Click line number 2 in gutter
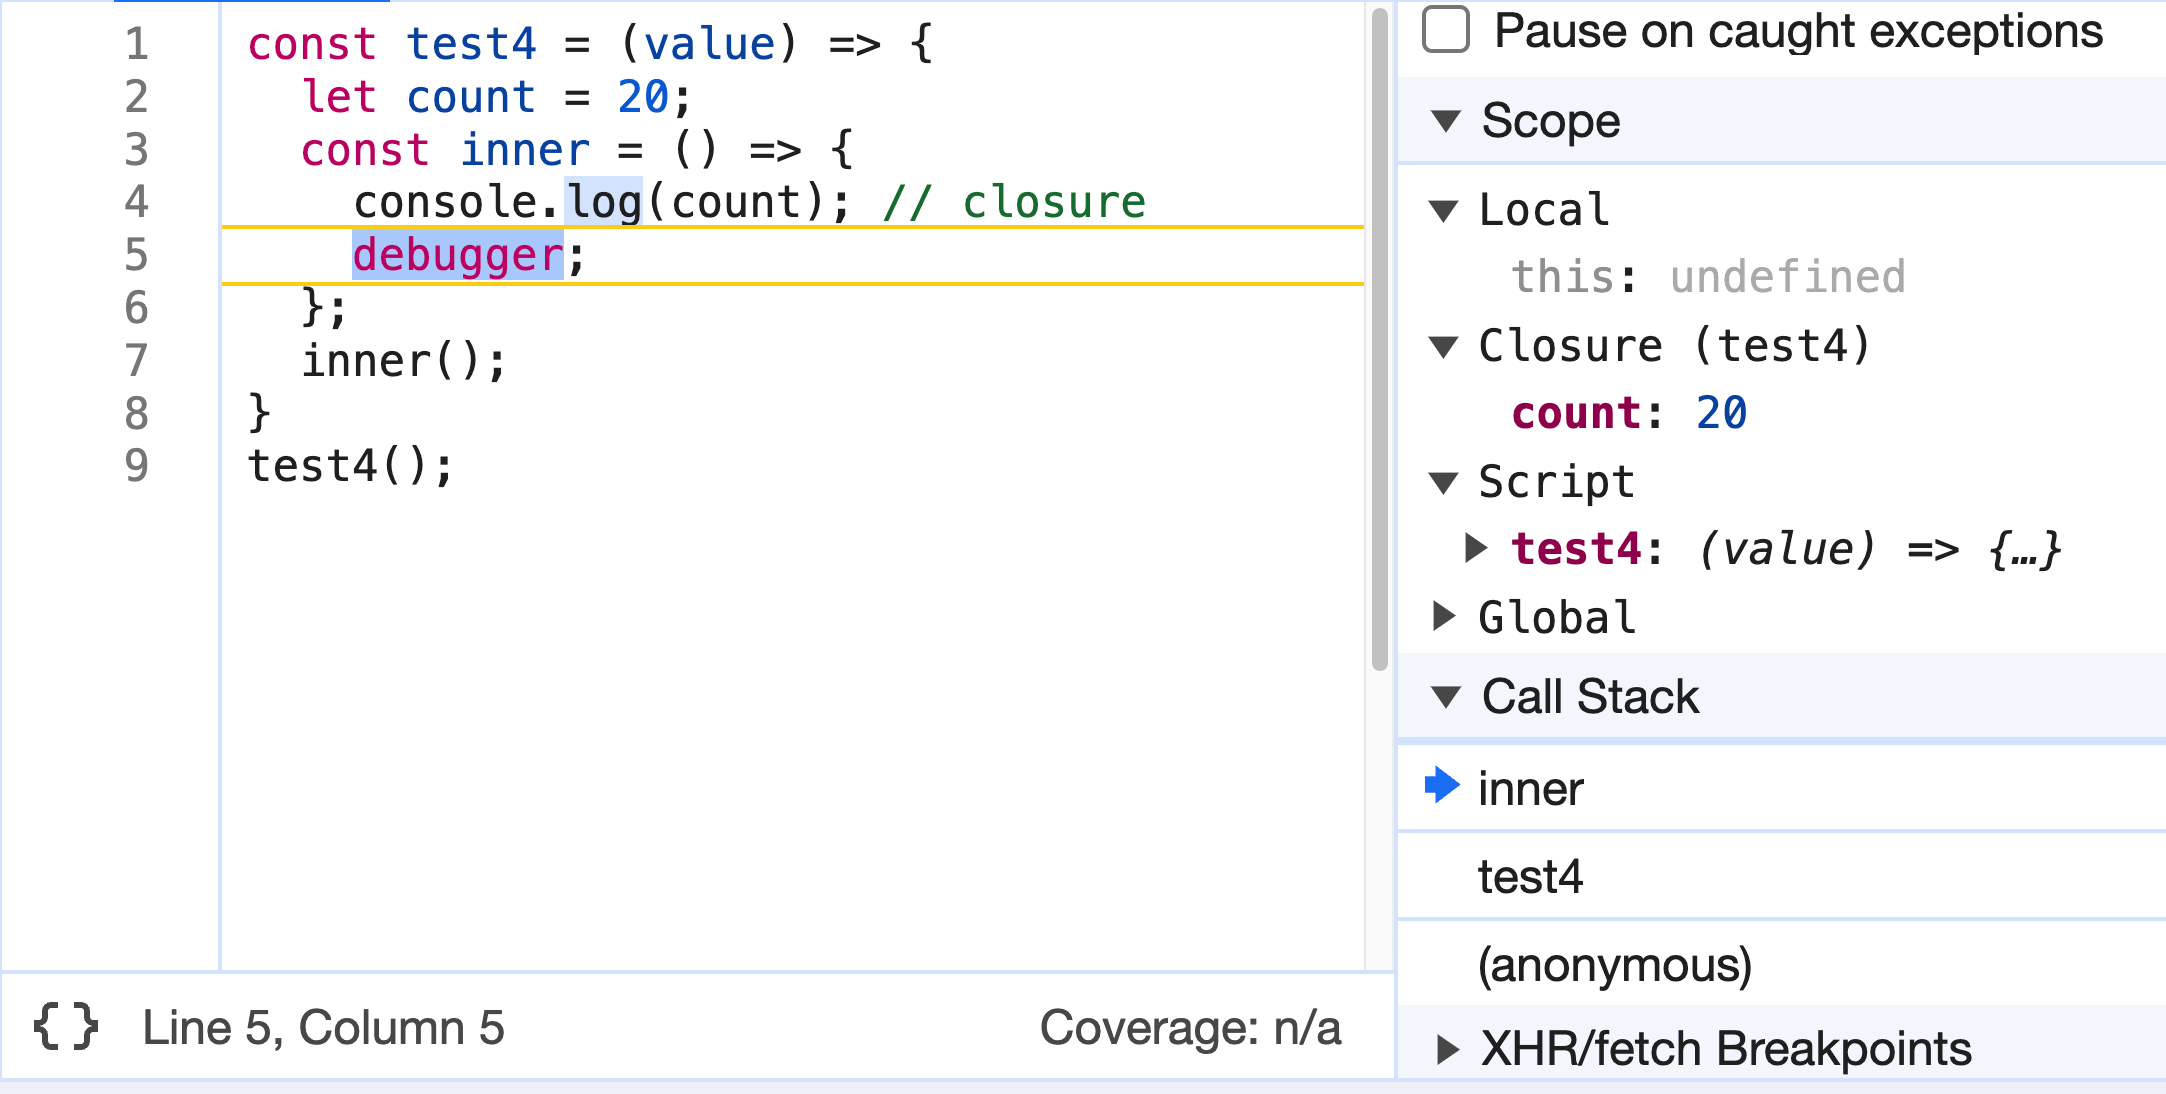The height and width of the screenshot is (1094, 2166). (137, 97)
